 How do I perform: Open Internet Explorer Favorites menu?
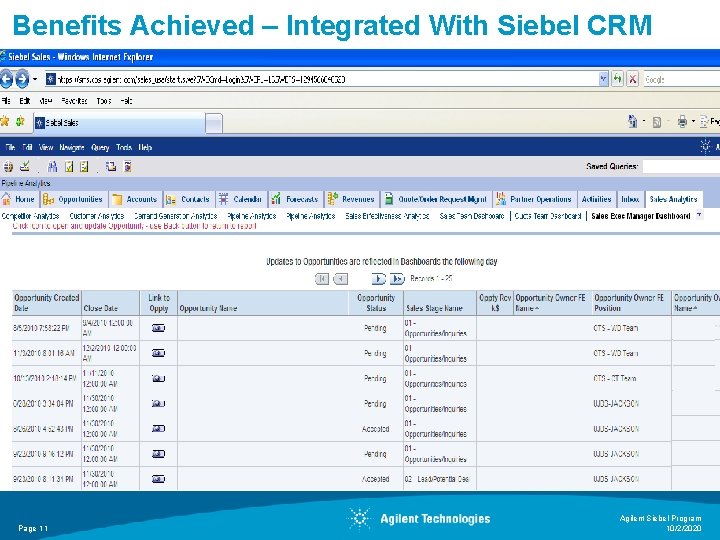pyautogui.click(x=74, y=101)
